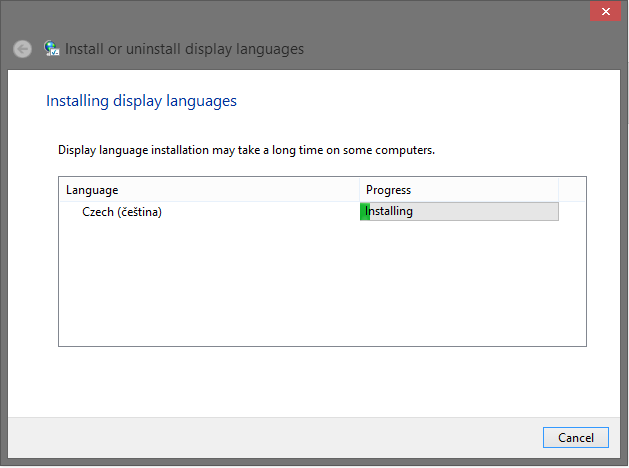Click the divider after the Progress header
This screenshot has height=468, width=629.
point(558,190)
